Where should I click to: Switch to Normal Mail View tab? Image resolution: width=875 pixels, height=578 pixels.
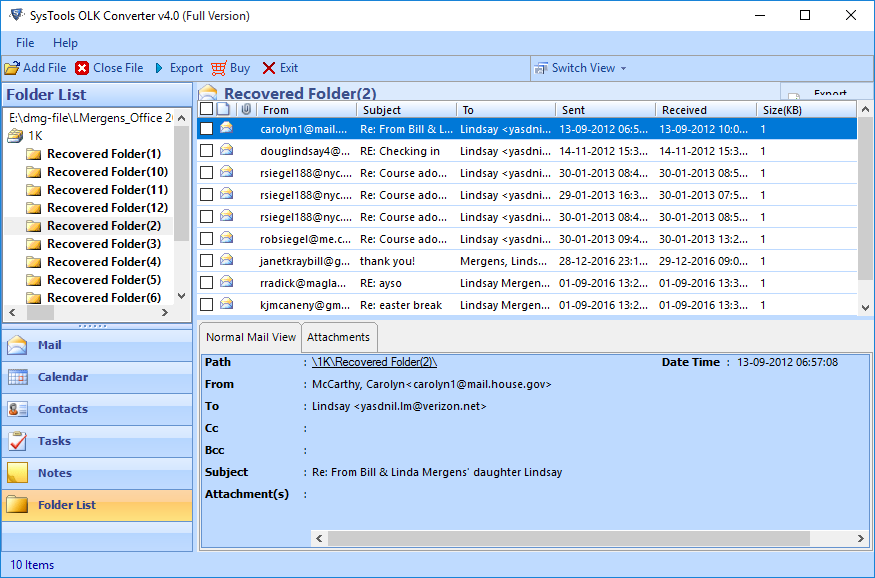pos(251,337)
